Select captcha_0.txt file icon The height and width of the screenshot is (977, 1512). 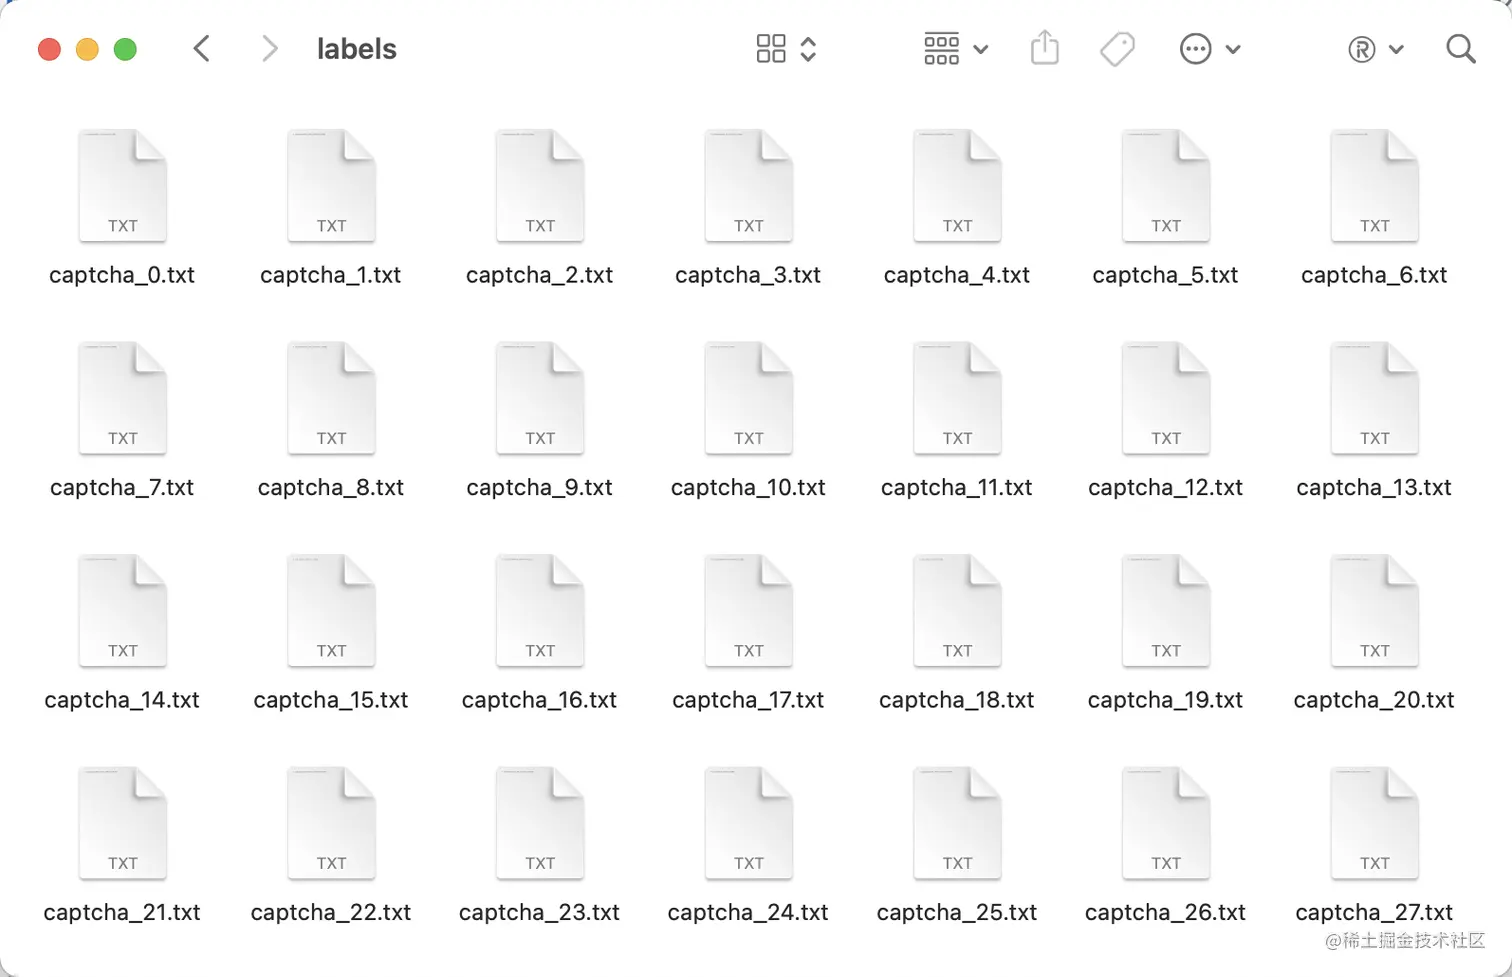(x=122, y=186)
